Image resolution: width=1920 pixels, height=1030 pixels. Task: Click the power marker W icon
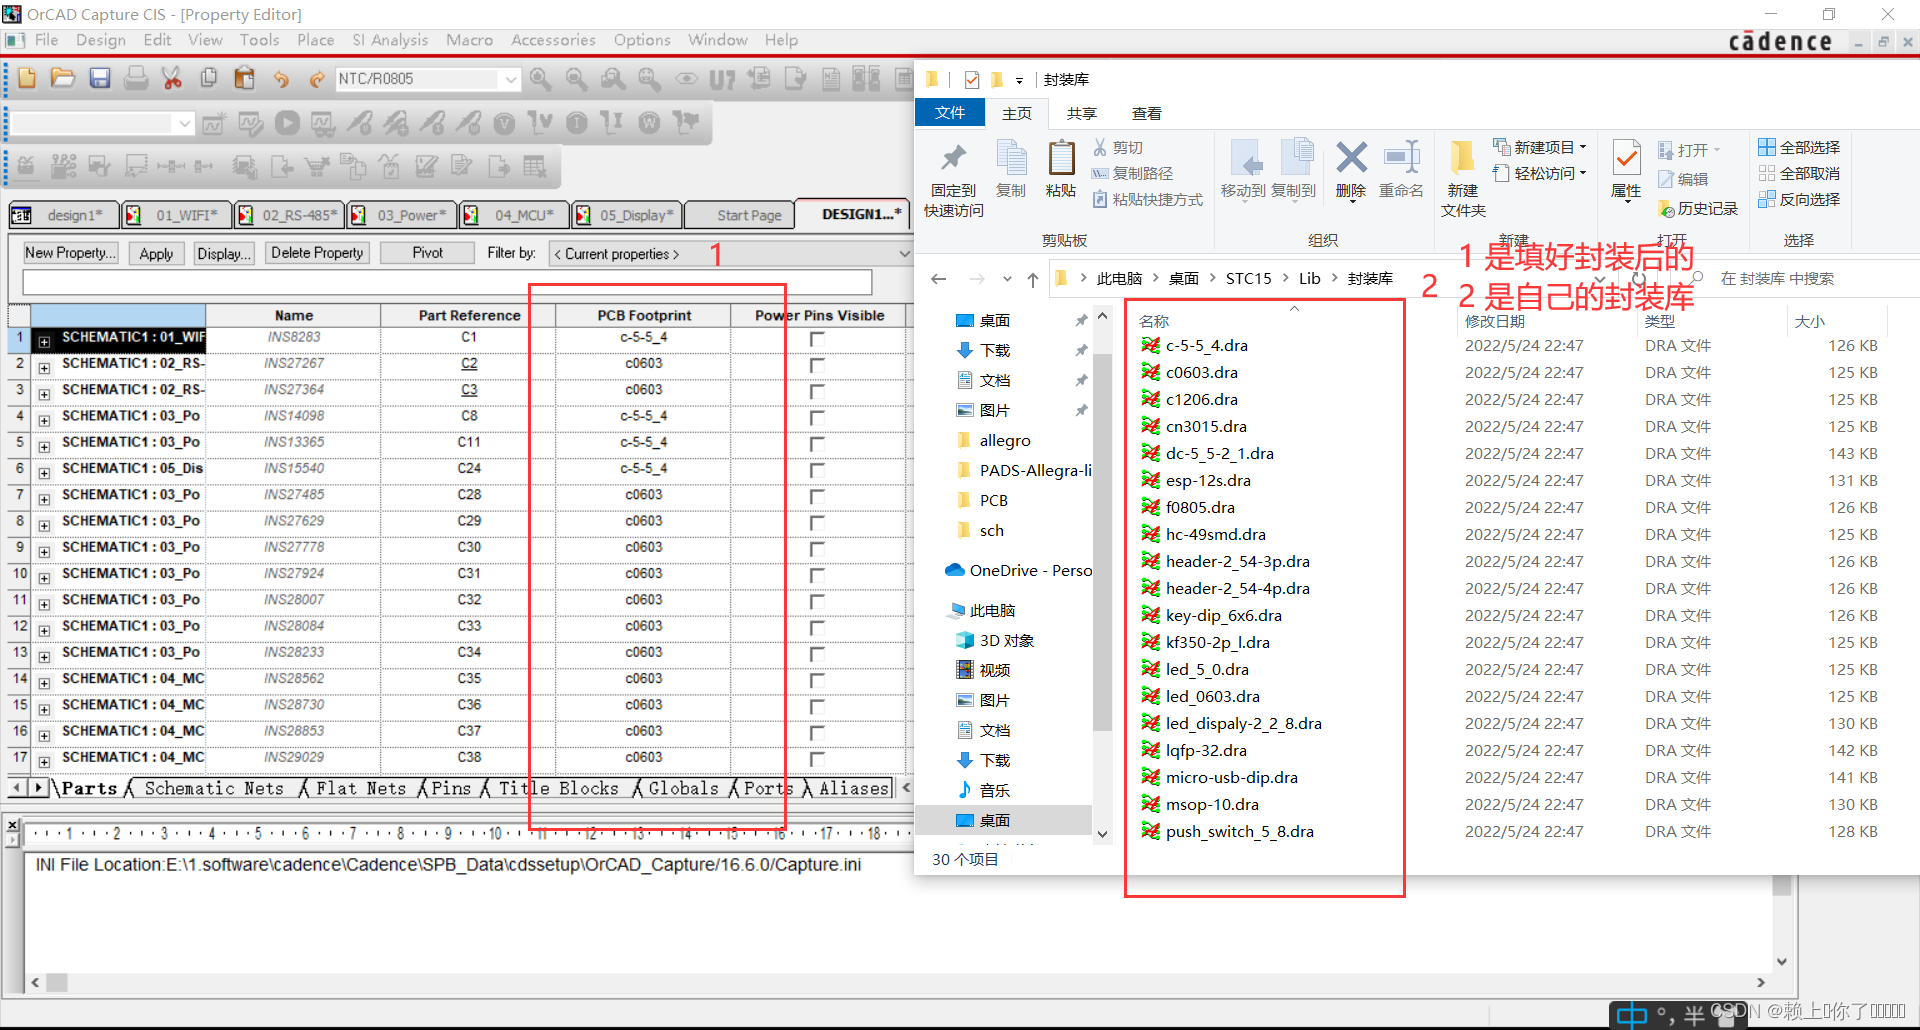pos(649,123)
